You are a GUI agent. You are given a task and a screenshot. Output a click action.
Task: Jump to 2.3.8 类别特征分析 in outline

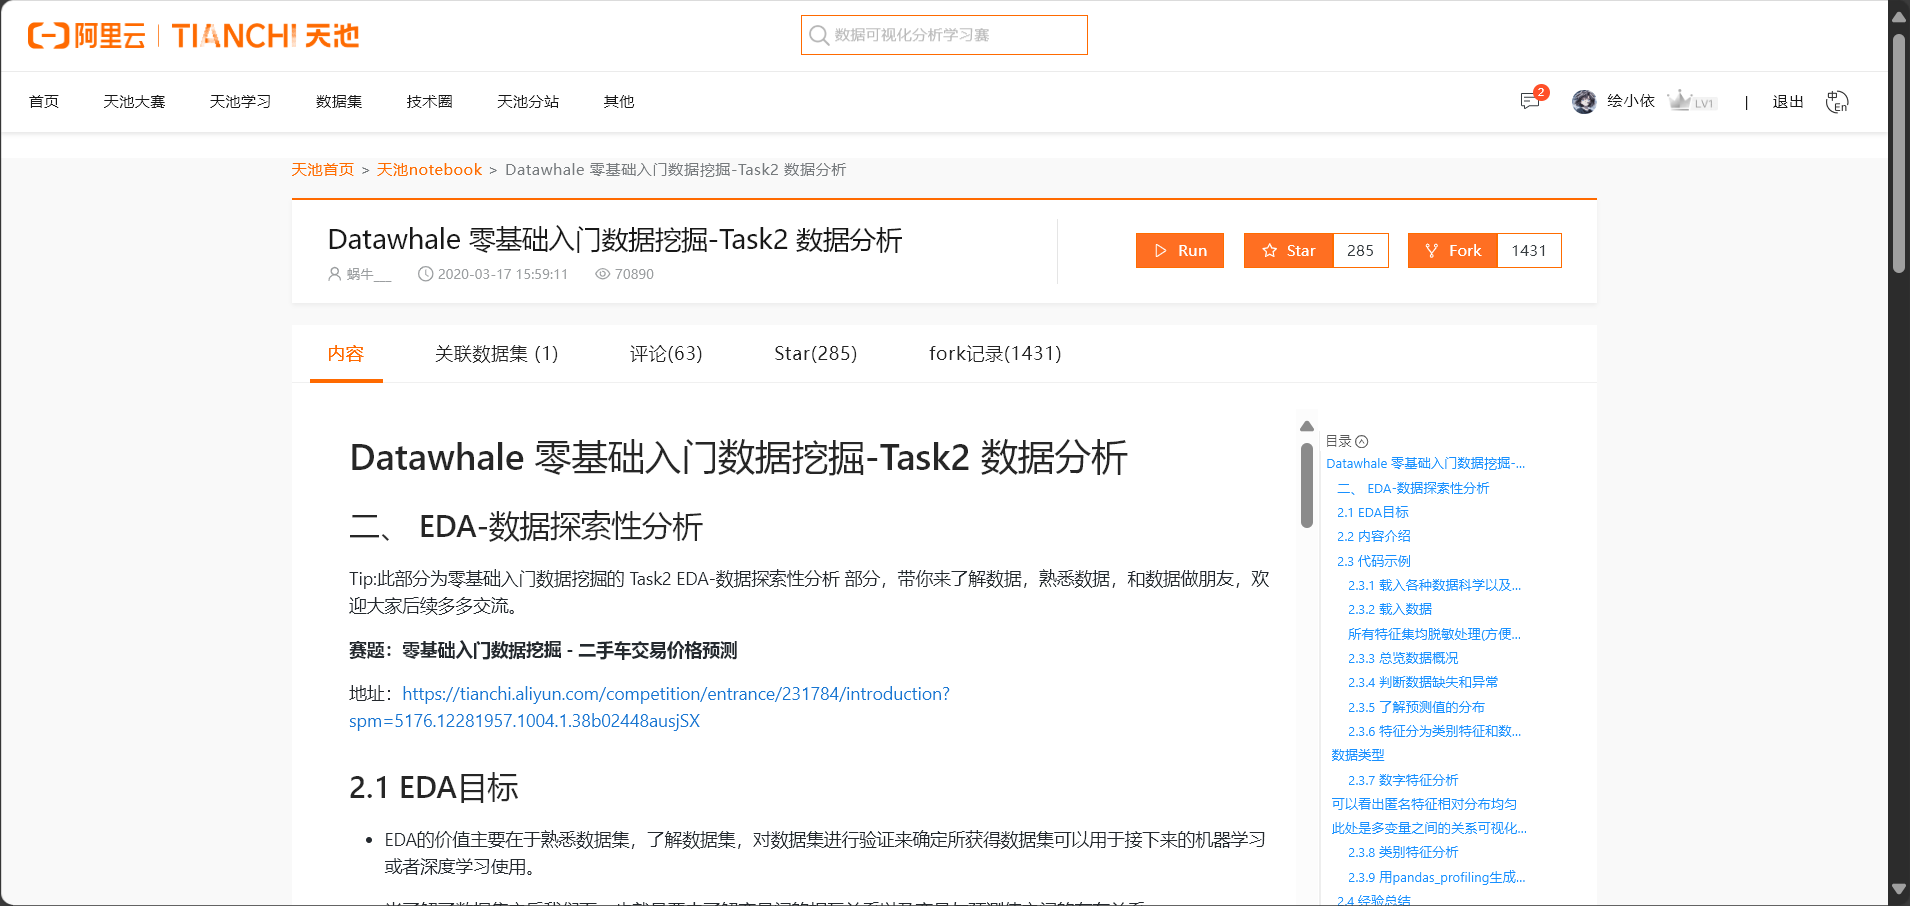pyautogui.click(x=1403, y=852)
